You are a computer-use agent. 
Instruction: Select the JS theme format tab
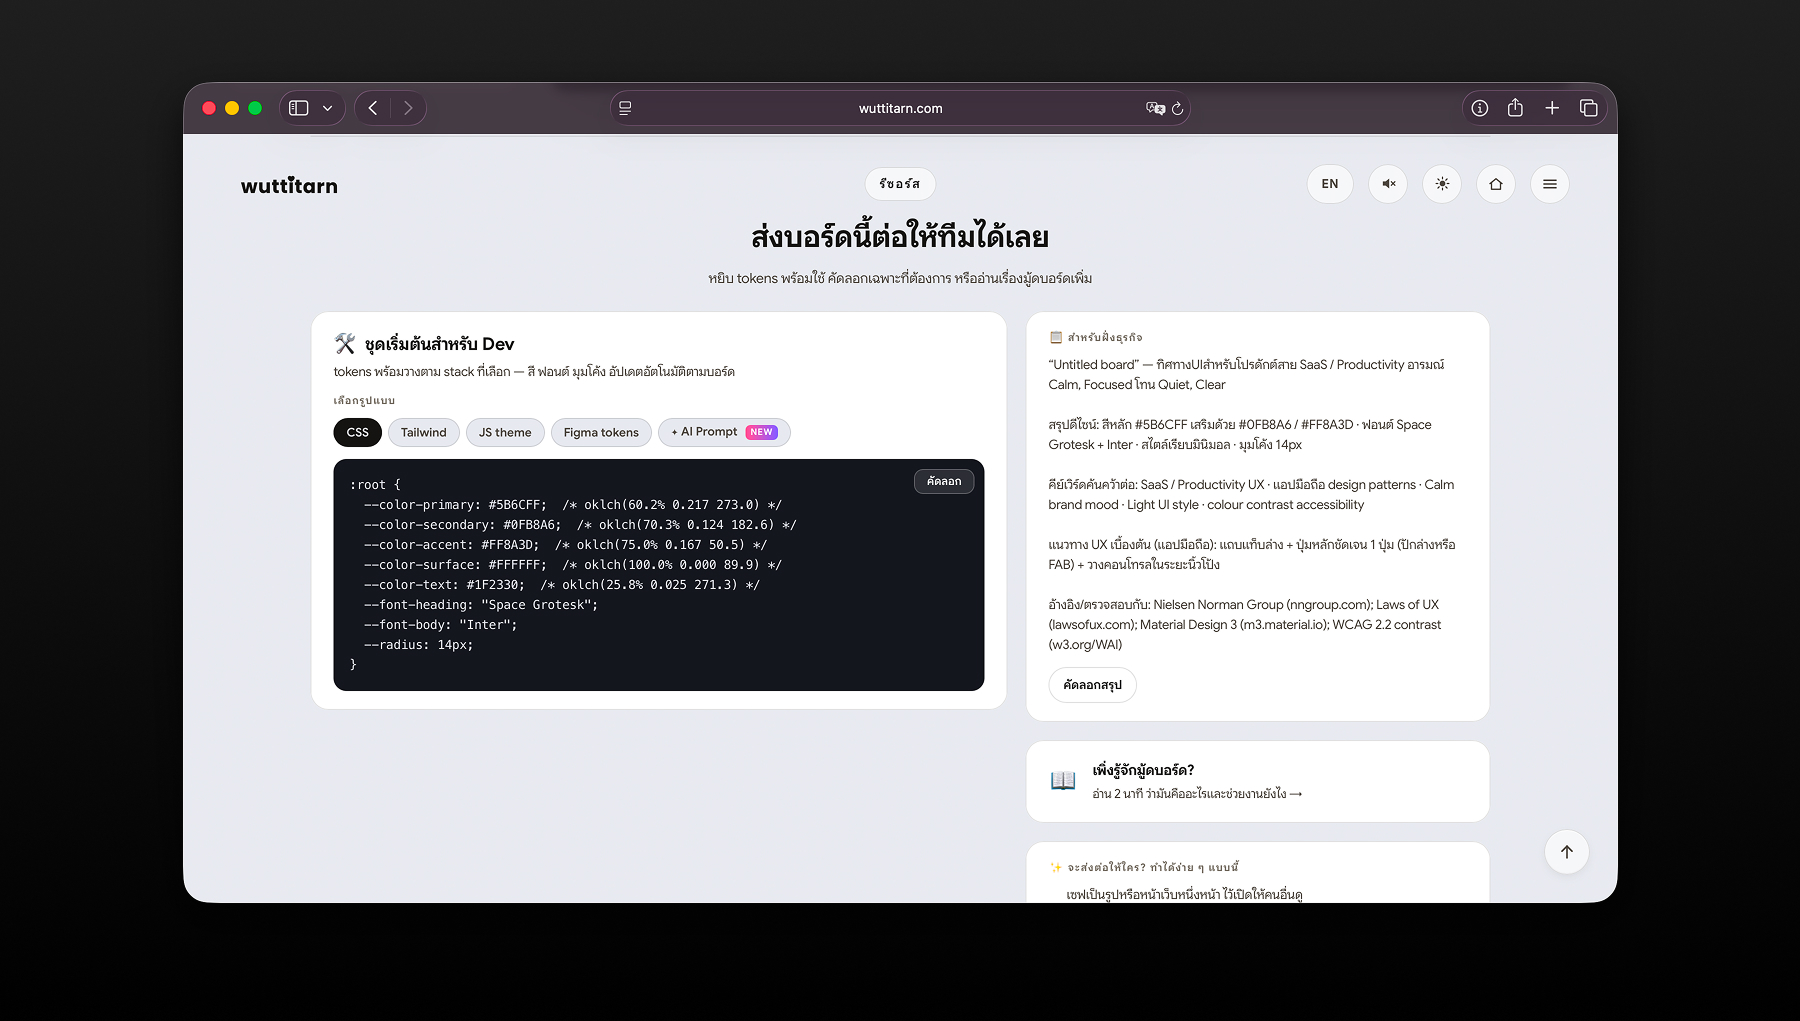coord(505,432)
